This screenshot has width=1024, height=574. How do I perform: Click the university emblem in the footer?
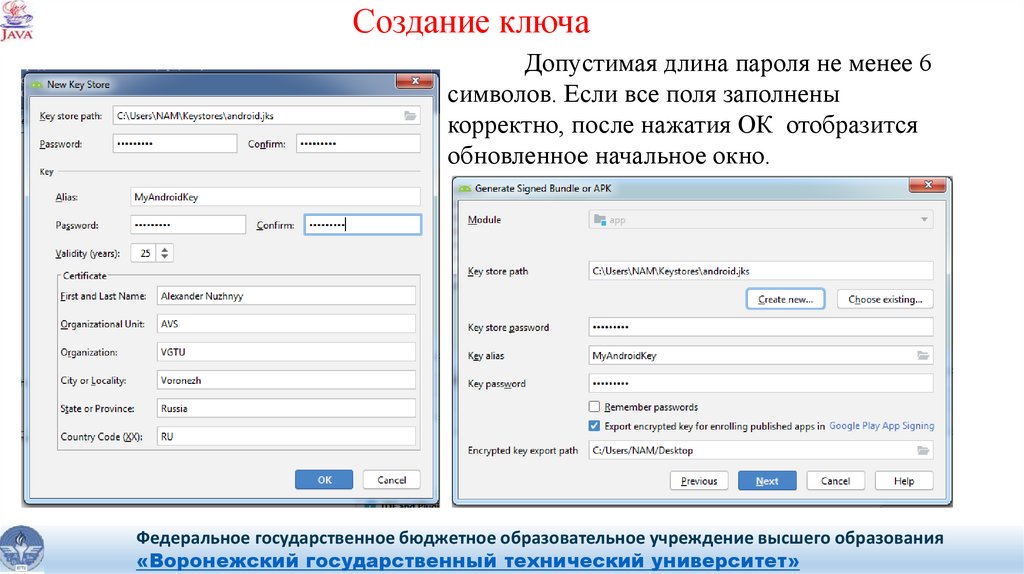pyautogui.click(x=22, y=549)
